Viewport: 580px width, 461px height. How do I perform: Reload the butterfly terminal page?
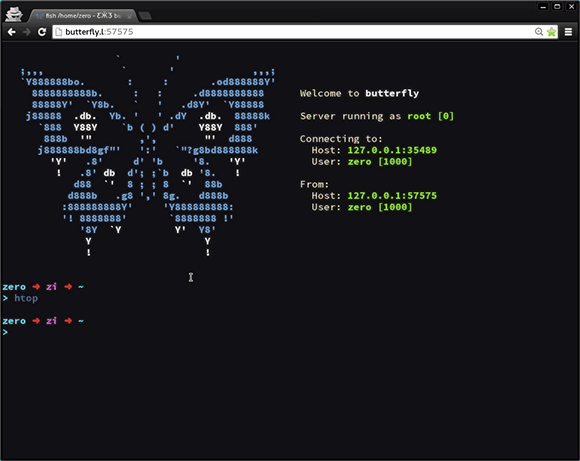[x=42, y=32]
